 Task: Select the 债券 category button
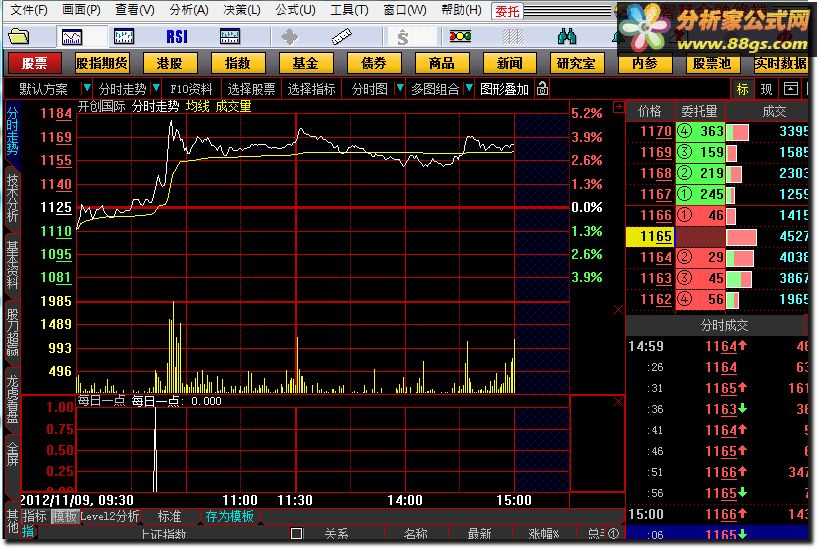click(x=373, y=63)
